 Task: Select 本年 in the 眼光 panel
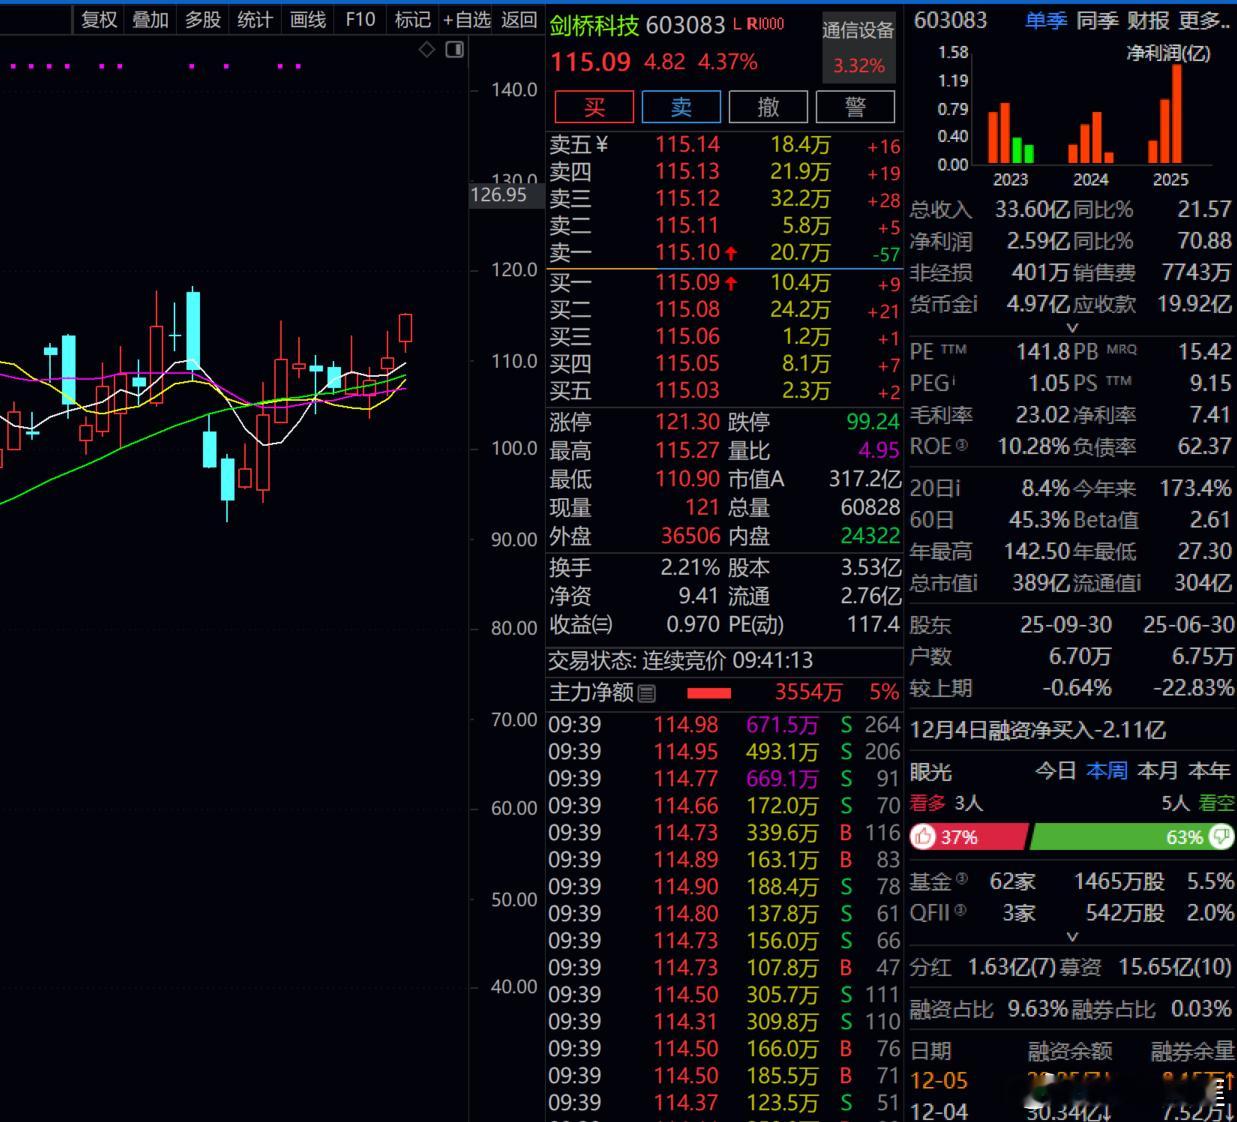pyautogui.click(x=1210, y=771)
